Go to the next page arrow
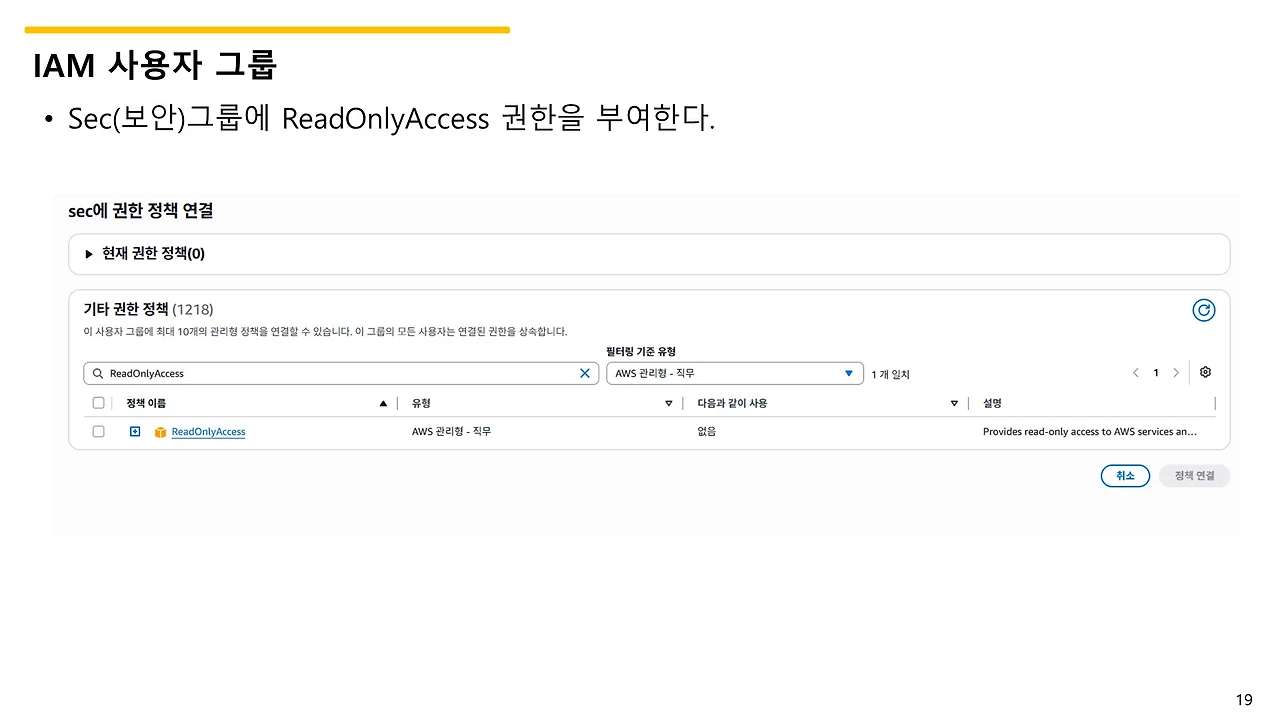Viewport: 1280px width, 720px height. 1176,372
